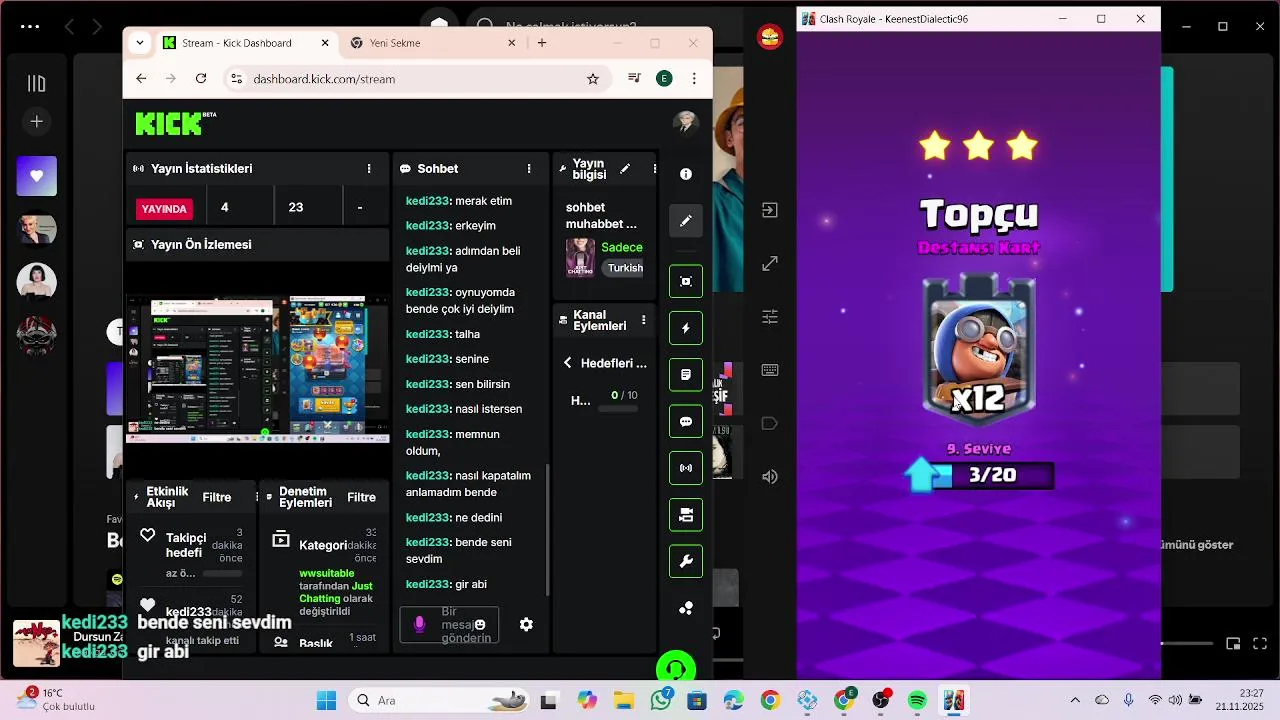1280x720 pixels.
Task: Open the emoji picker in chat input
Action: (x=480, y=624)
